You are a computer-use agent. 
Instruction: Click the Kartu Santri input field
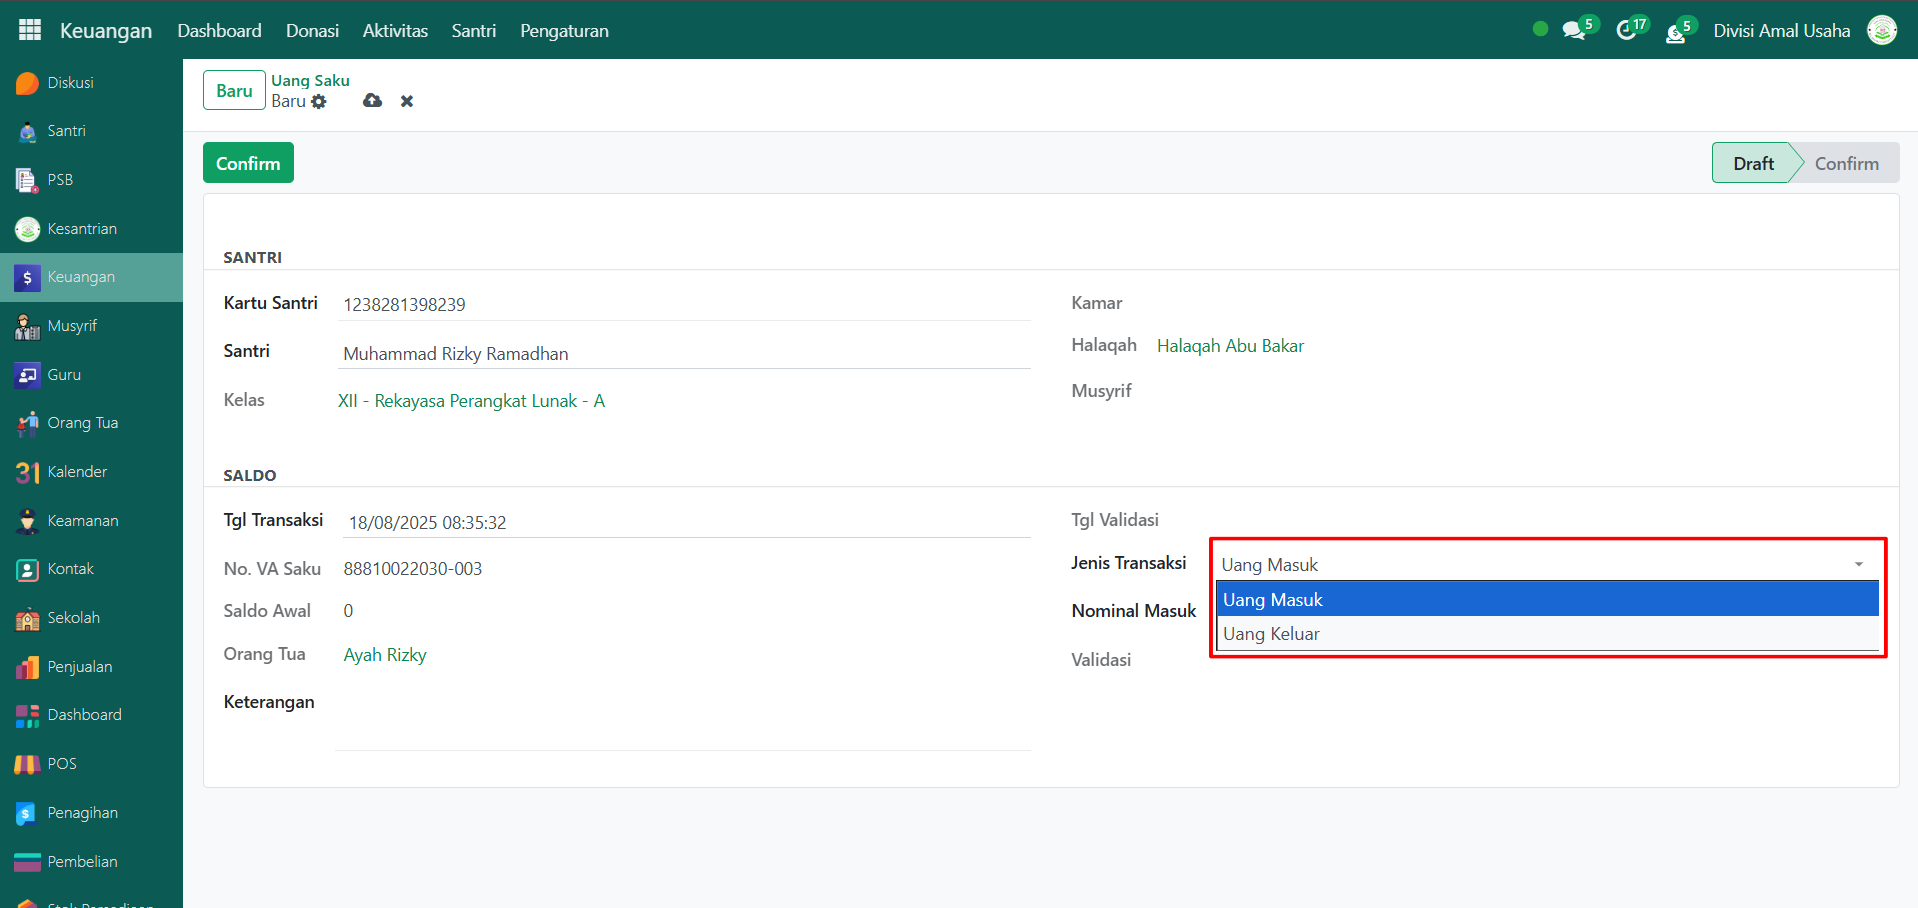(685, 305)
